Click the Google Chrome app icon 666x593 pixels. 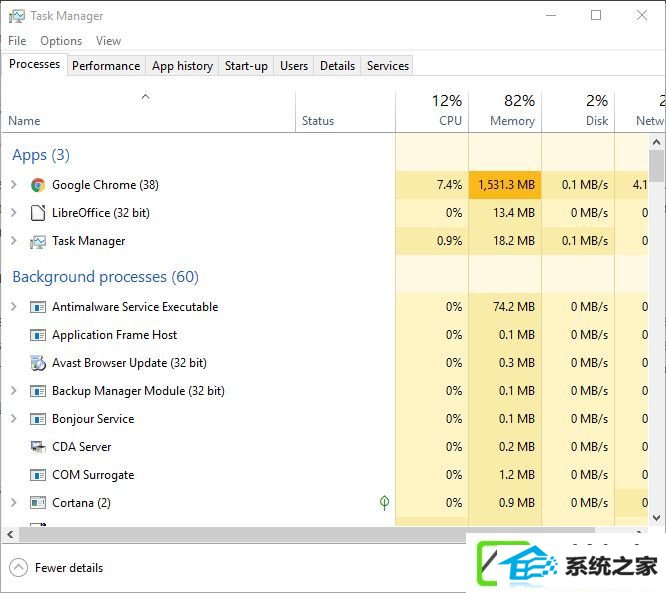38,185
